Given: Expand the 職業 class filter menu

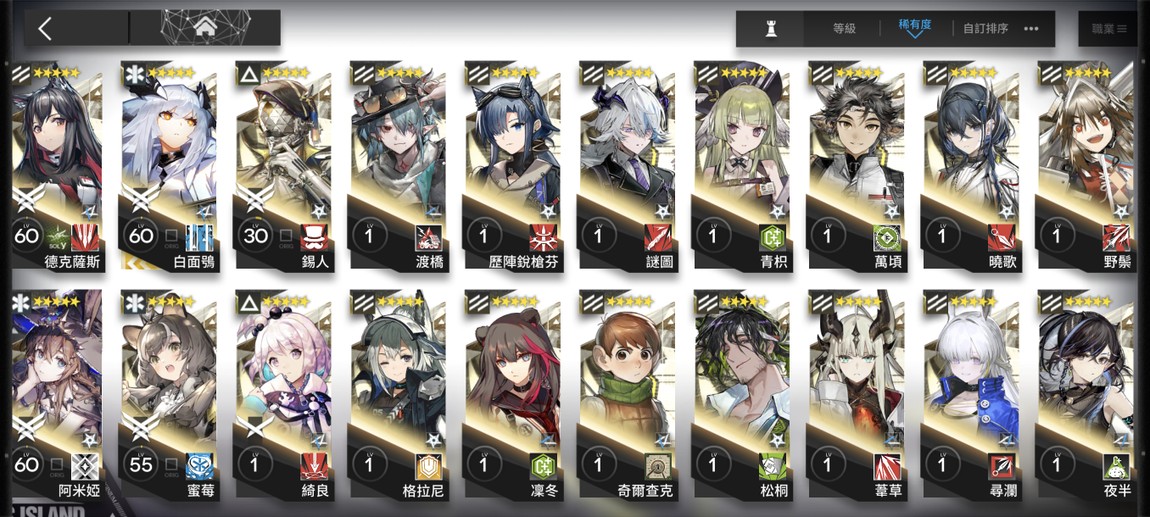Looking at the screenshot, I should [x=1108, y=29].
